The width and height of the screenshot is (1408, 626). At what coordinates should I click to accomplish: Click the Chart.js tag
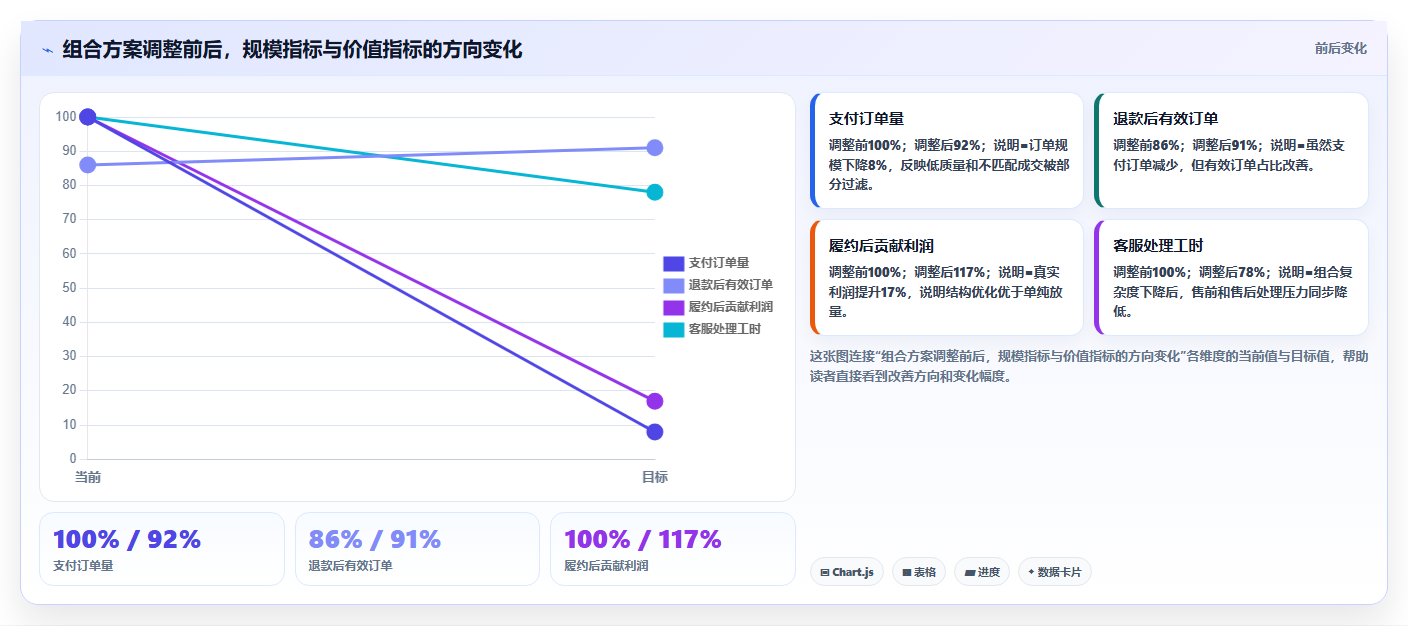click(846, 572)
